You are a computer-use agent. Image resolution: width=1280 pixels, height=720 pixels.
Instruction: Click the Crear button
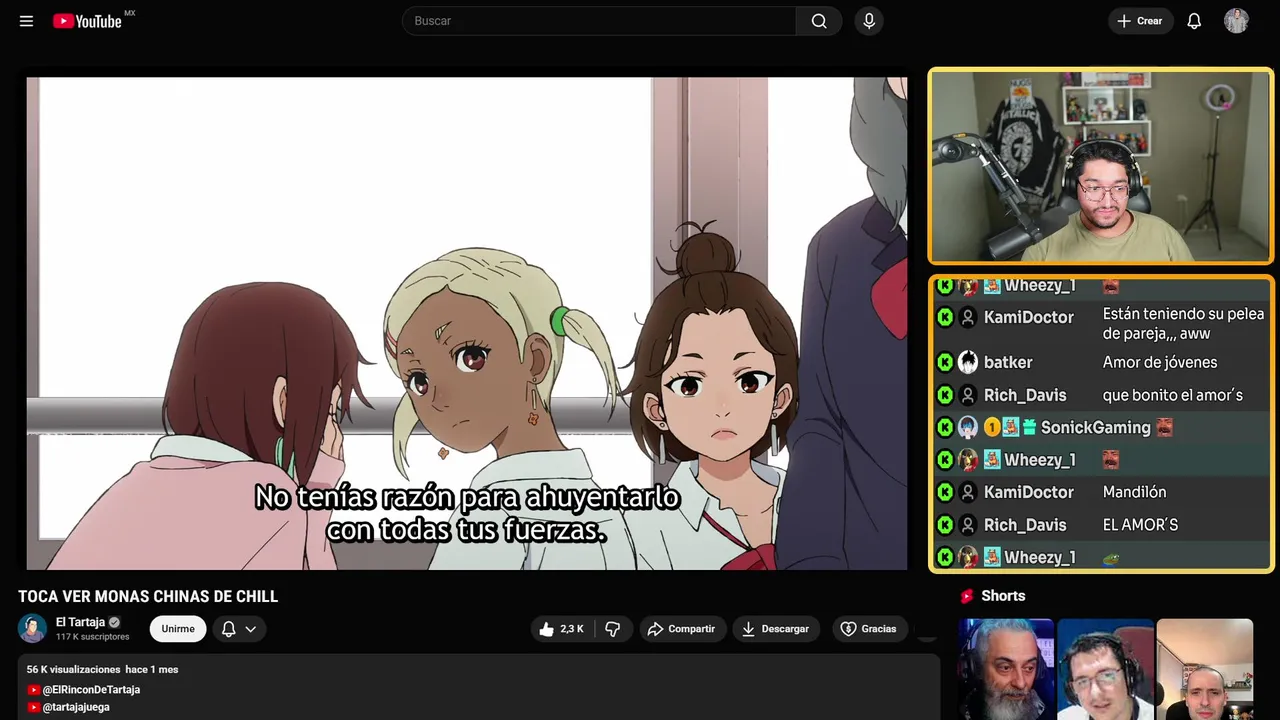(1140, 21)
